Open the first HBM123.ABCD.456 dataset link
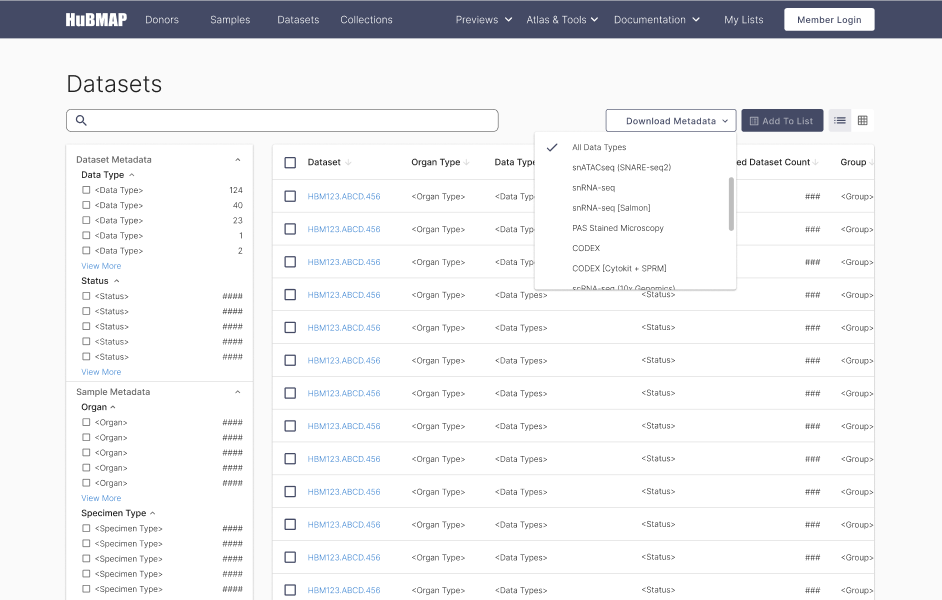Image resolution: width=942 pixels, height=600 pixels. click(x=344, y=196)
